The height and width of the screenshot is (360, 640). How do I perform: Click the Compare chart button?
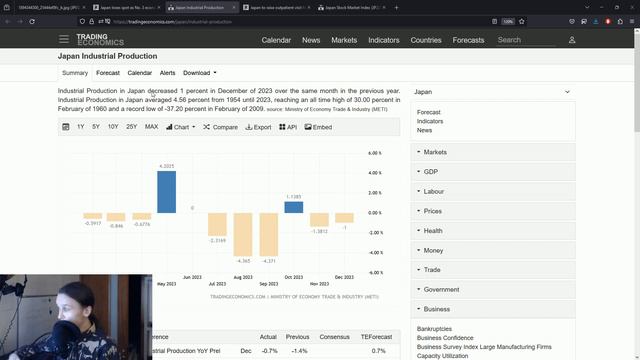pyautogui.click(x=220, y=127)
